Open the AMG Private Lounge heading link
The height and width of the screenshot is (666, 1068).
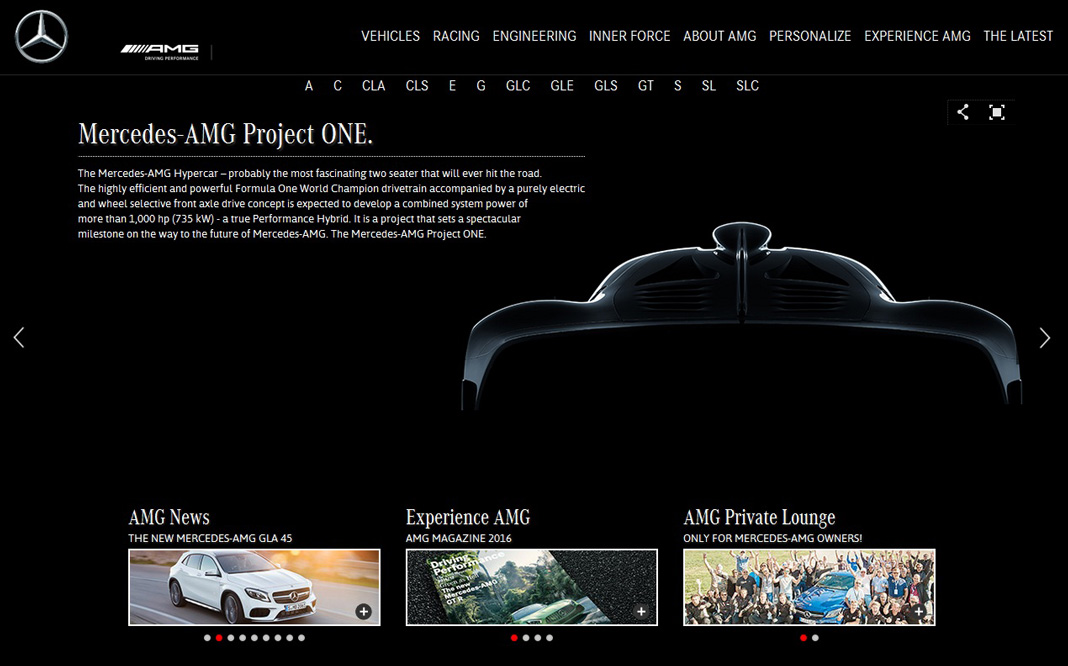pyautogui.click(x=759, y=517)
